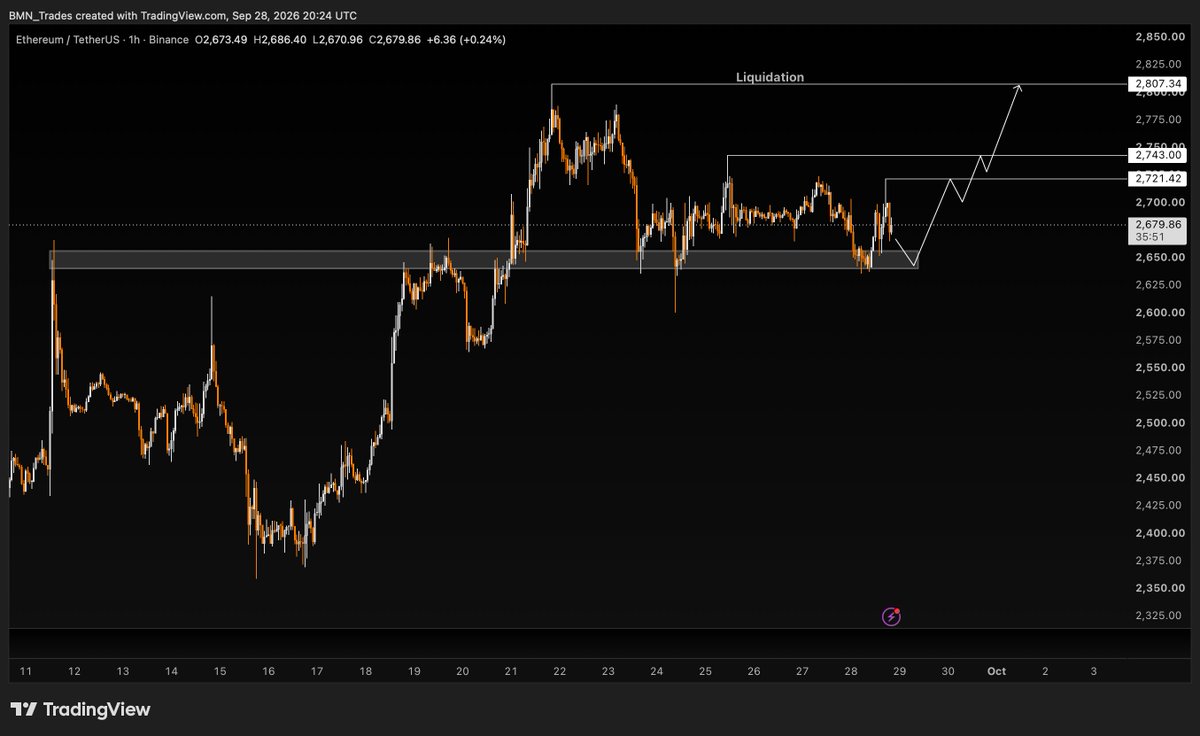Select the gray support zone rectangle
Screen dimensions: 1200x736
point(483,260)
